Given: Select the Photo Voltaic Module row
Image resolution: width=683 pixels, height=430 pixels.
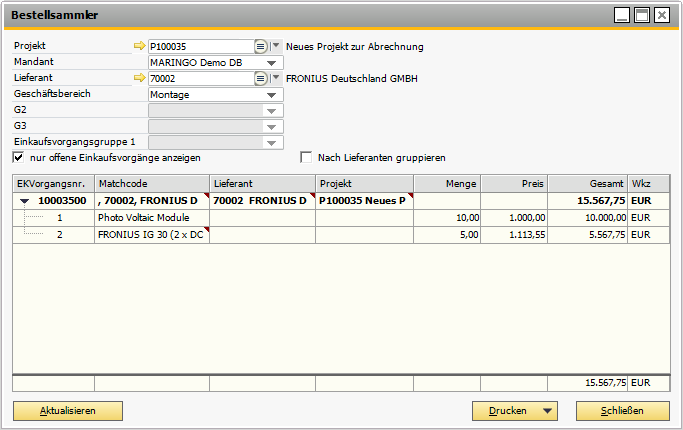Looking at the screenshot, I should click(151, 217).
